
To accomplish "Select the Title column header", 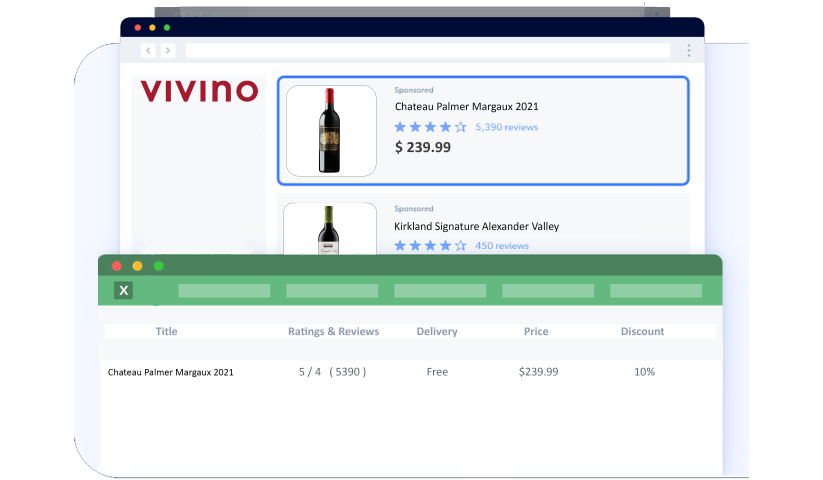I will [166, 332].
